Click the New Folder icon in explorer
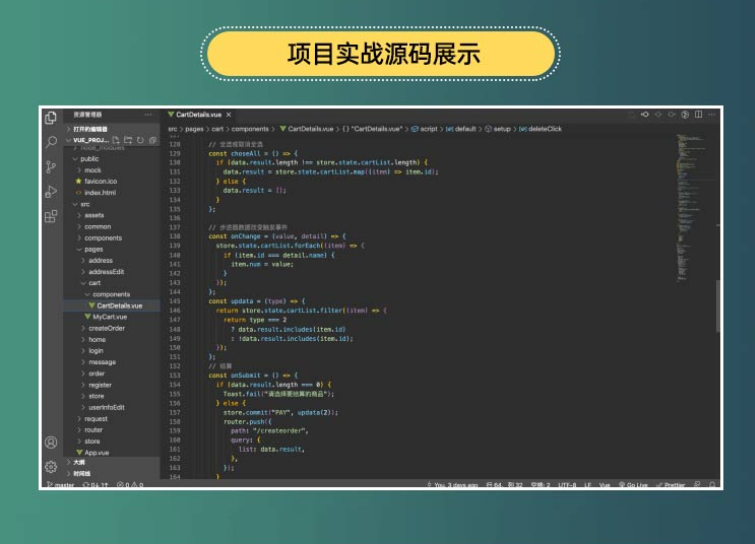The height and width of the screenshot is (544, 755). click(128, 140)
